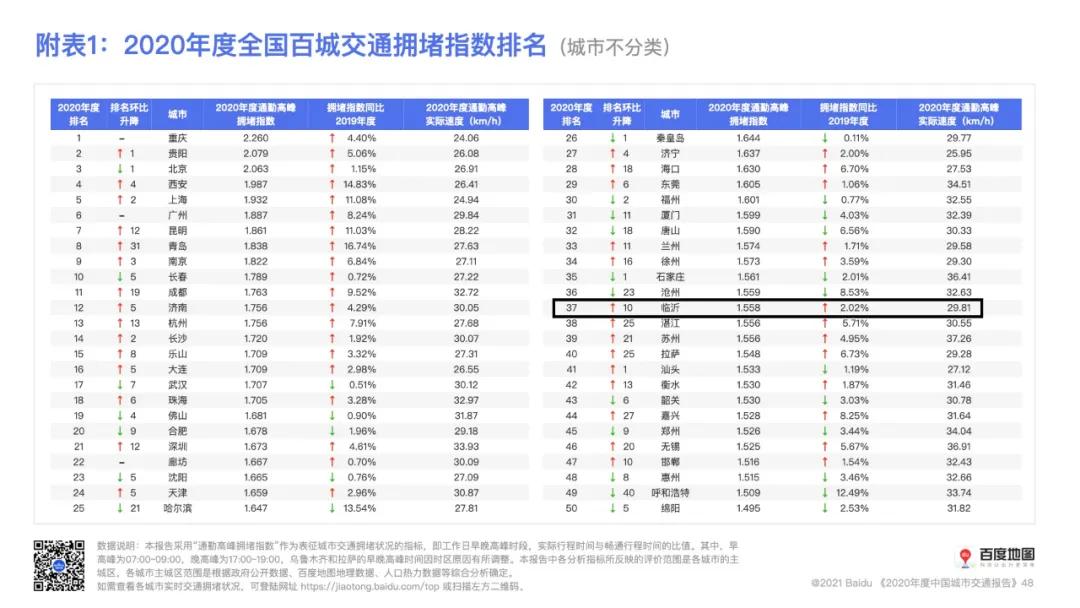This screenshot has height=608, width=1080.
Task: Click congestion index 2.063 for 北京
Action: point(256,169)
